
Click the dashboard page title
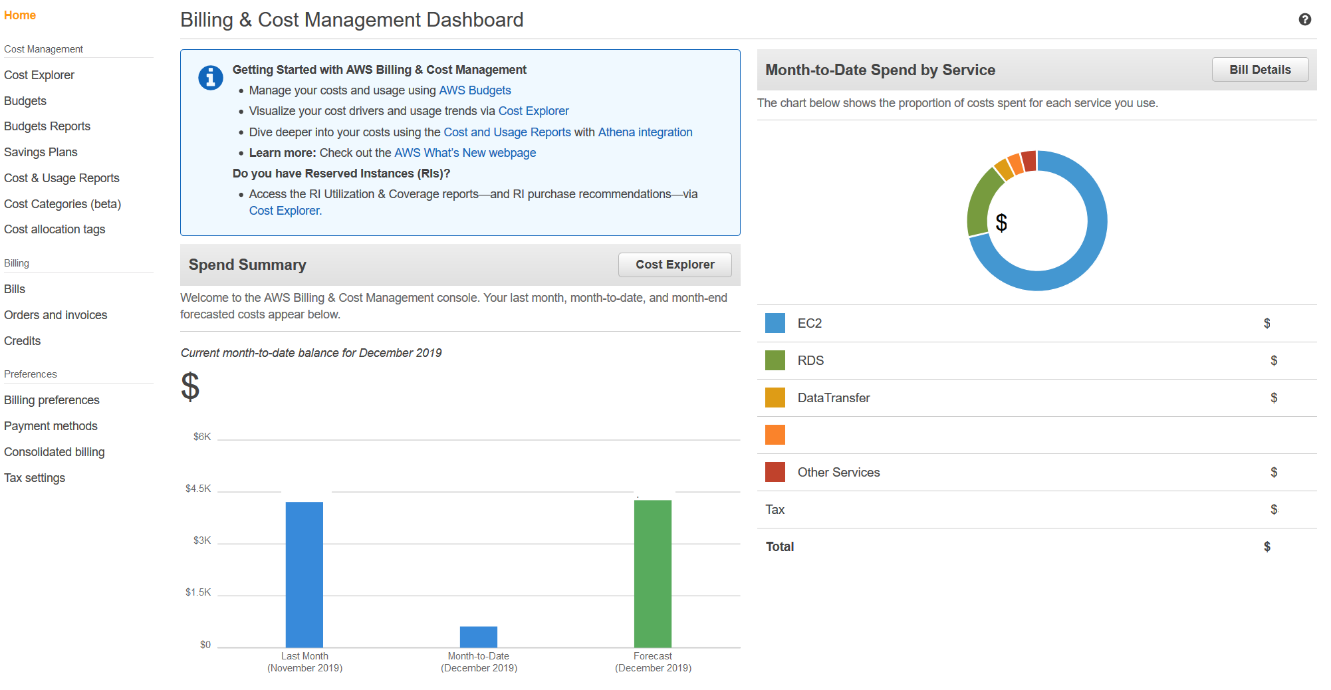pos(352,20)
